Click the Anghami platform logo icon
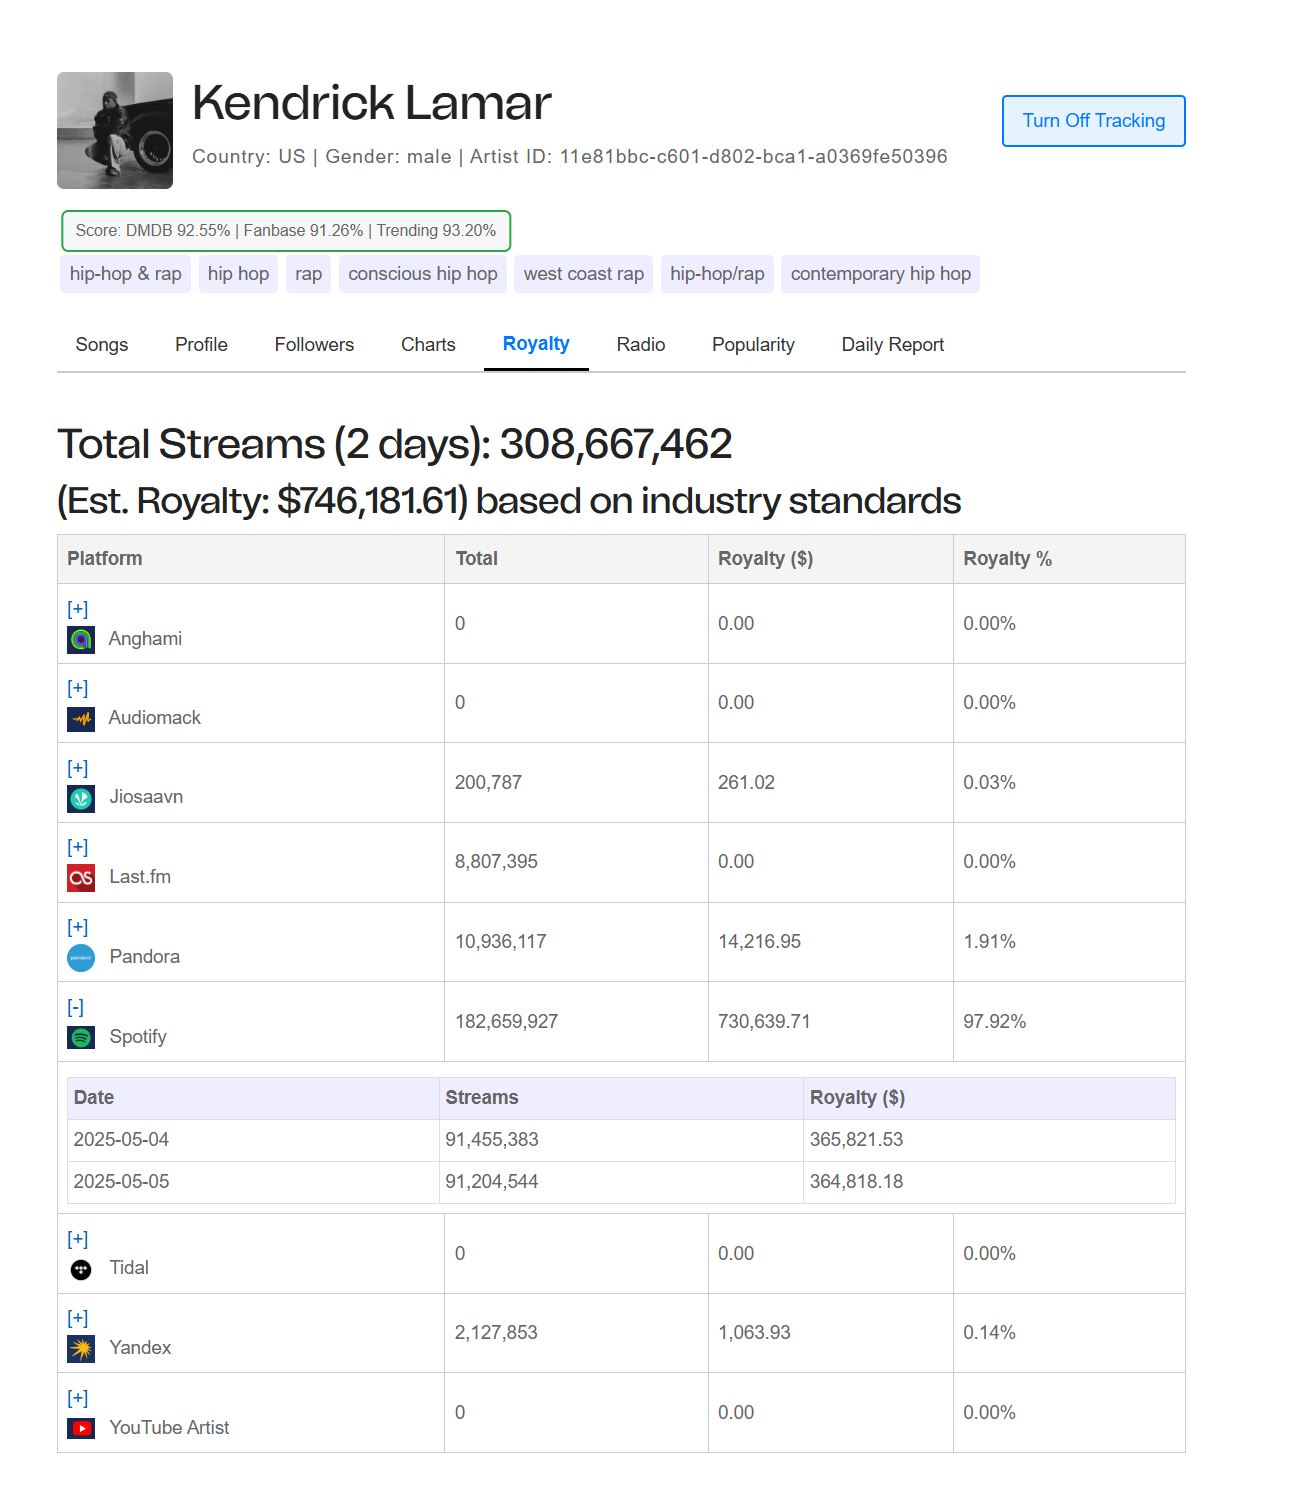Screen dimensions: 1295x1500 coord(81,639)
